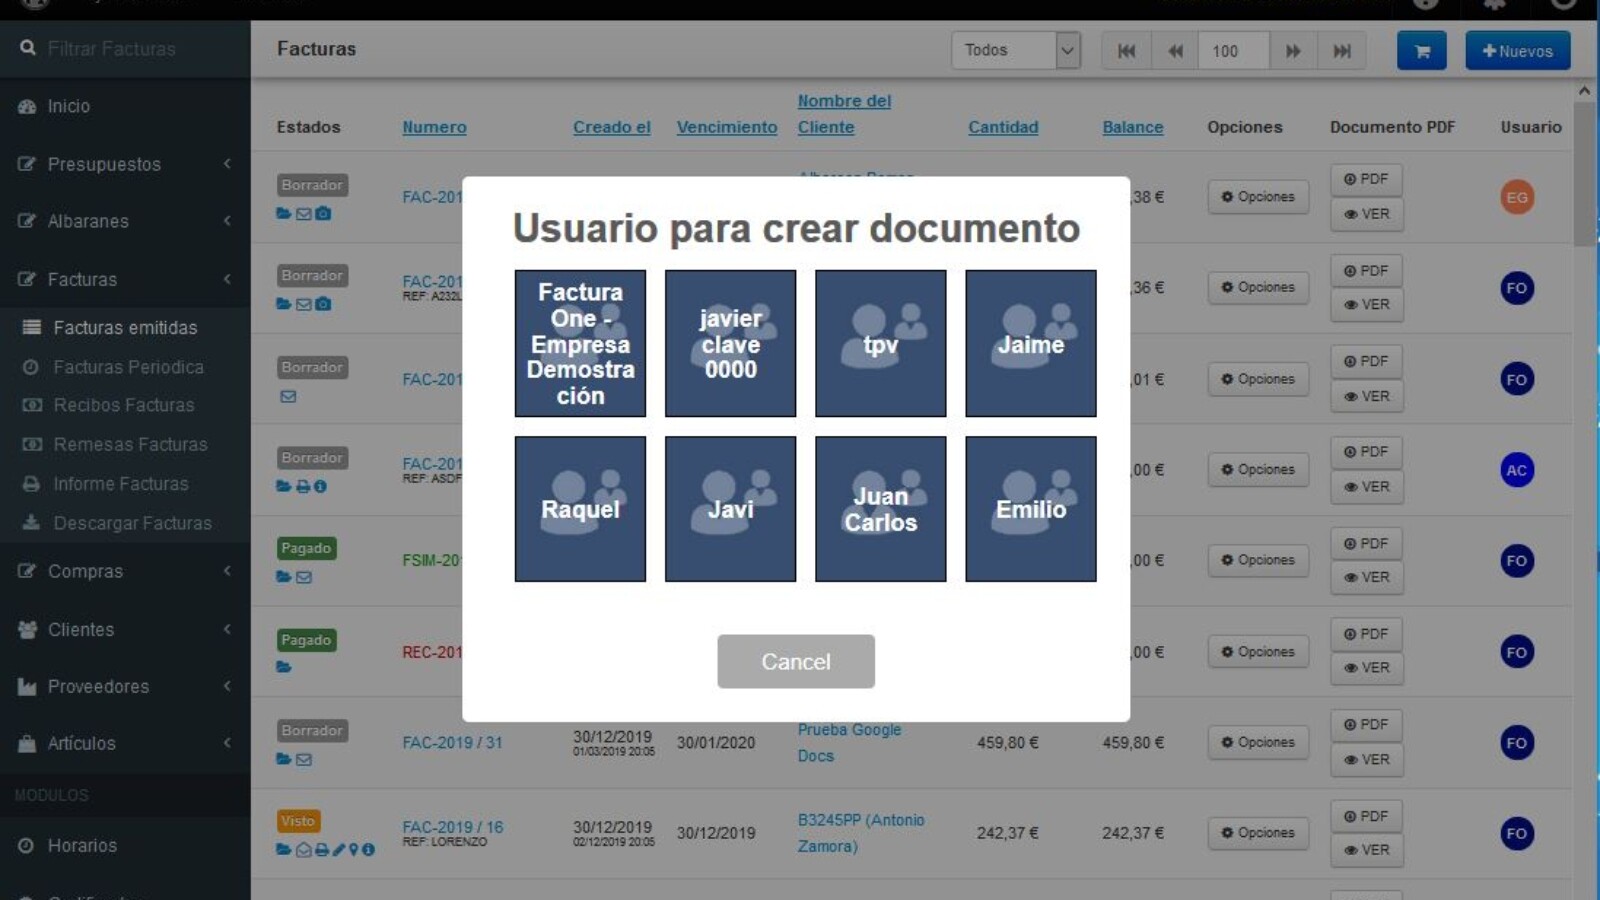
Task: Click the envelope icon under invoice FAC-2019 / 31
Action: [x=306, y=760]
